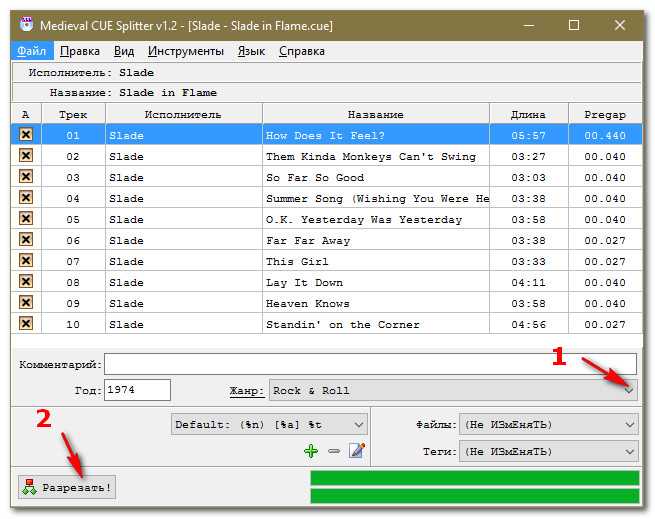The height and width of the screenshot is (519, 655).
Task: Click the upper green progress bar
Action: point(475,478)
